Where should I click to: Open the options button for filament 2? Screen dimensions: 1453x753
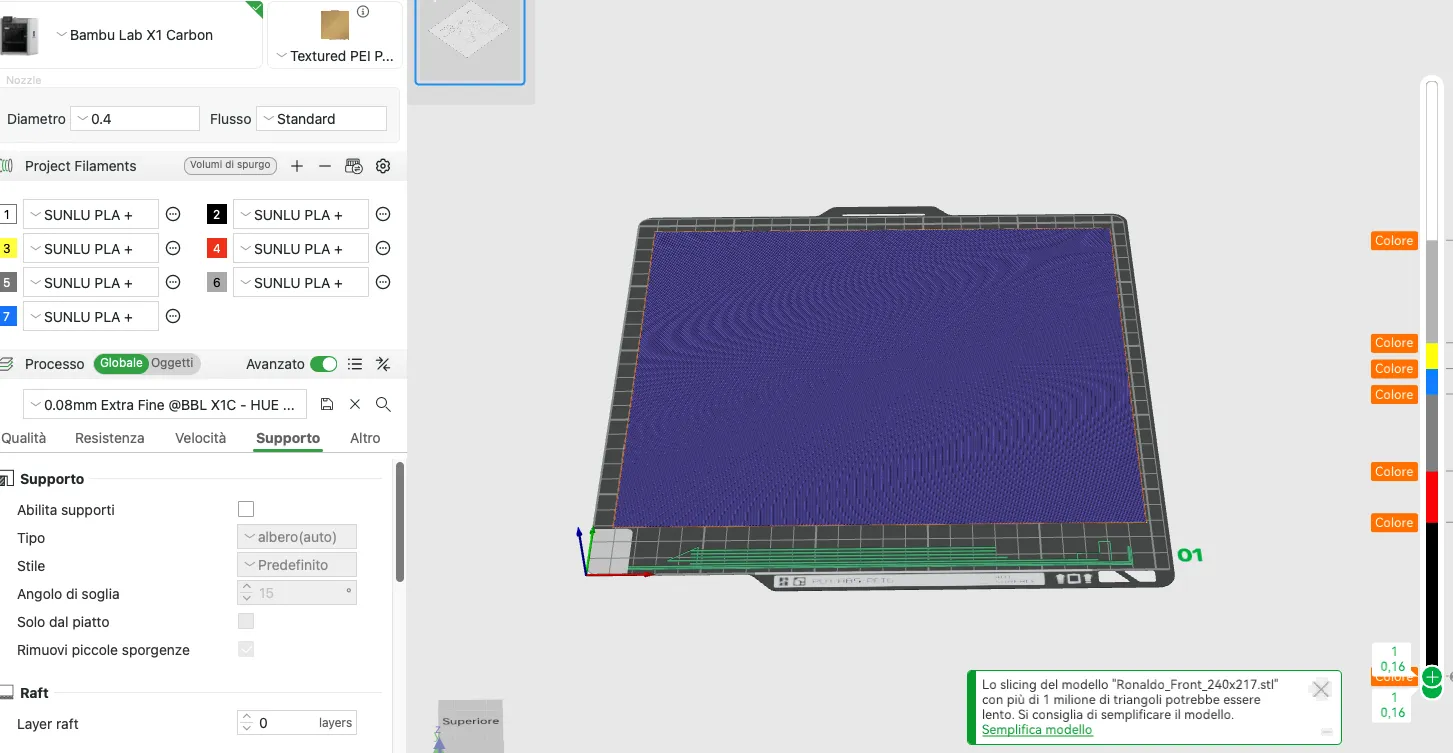click(x=383, y=214)
